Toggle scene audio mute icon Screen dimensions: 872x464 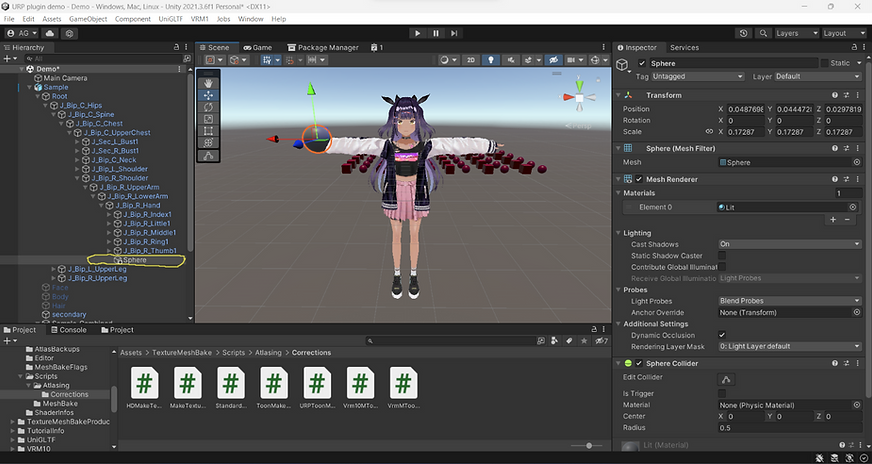click(511, 60)
